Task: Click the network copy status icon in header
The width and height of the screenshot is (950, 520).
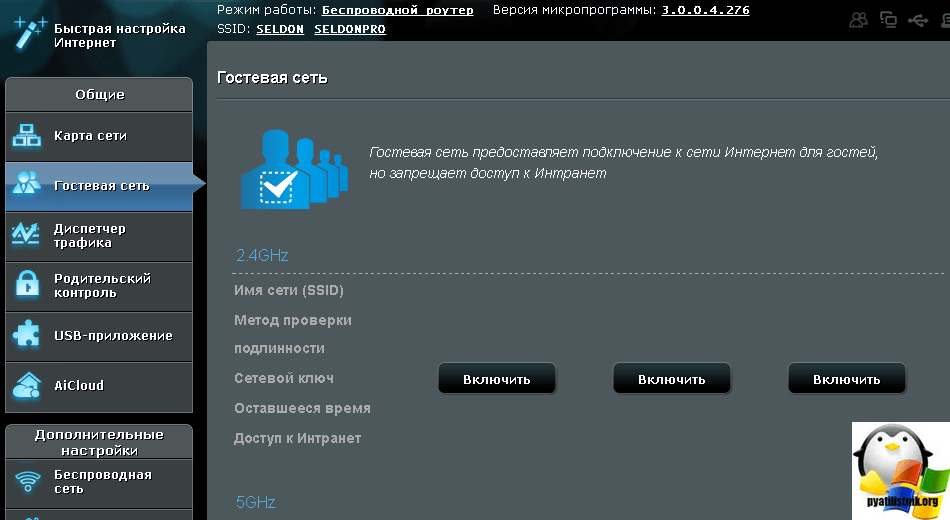Action: (888, 19)
